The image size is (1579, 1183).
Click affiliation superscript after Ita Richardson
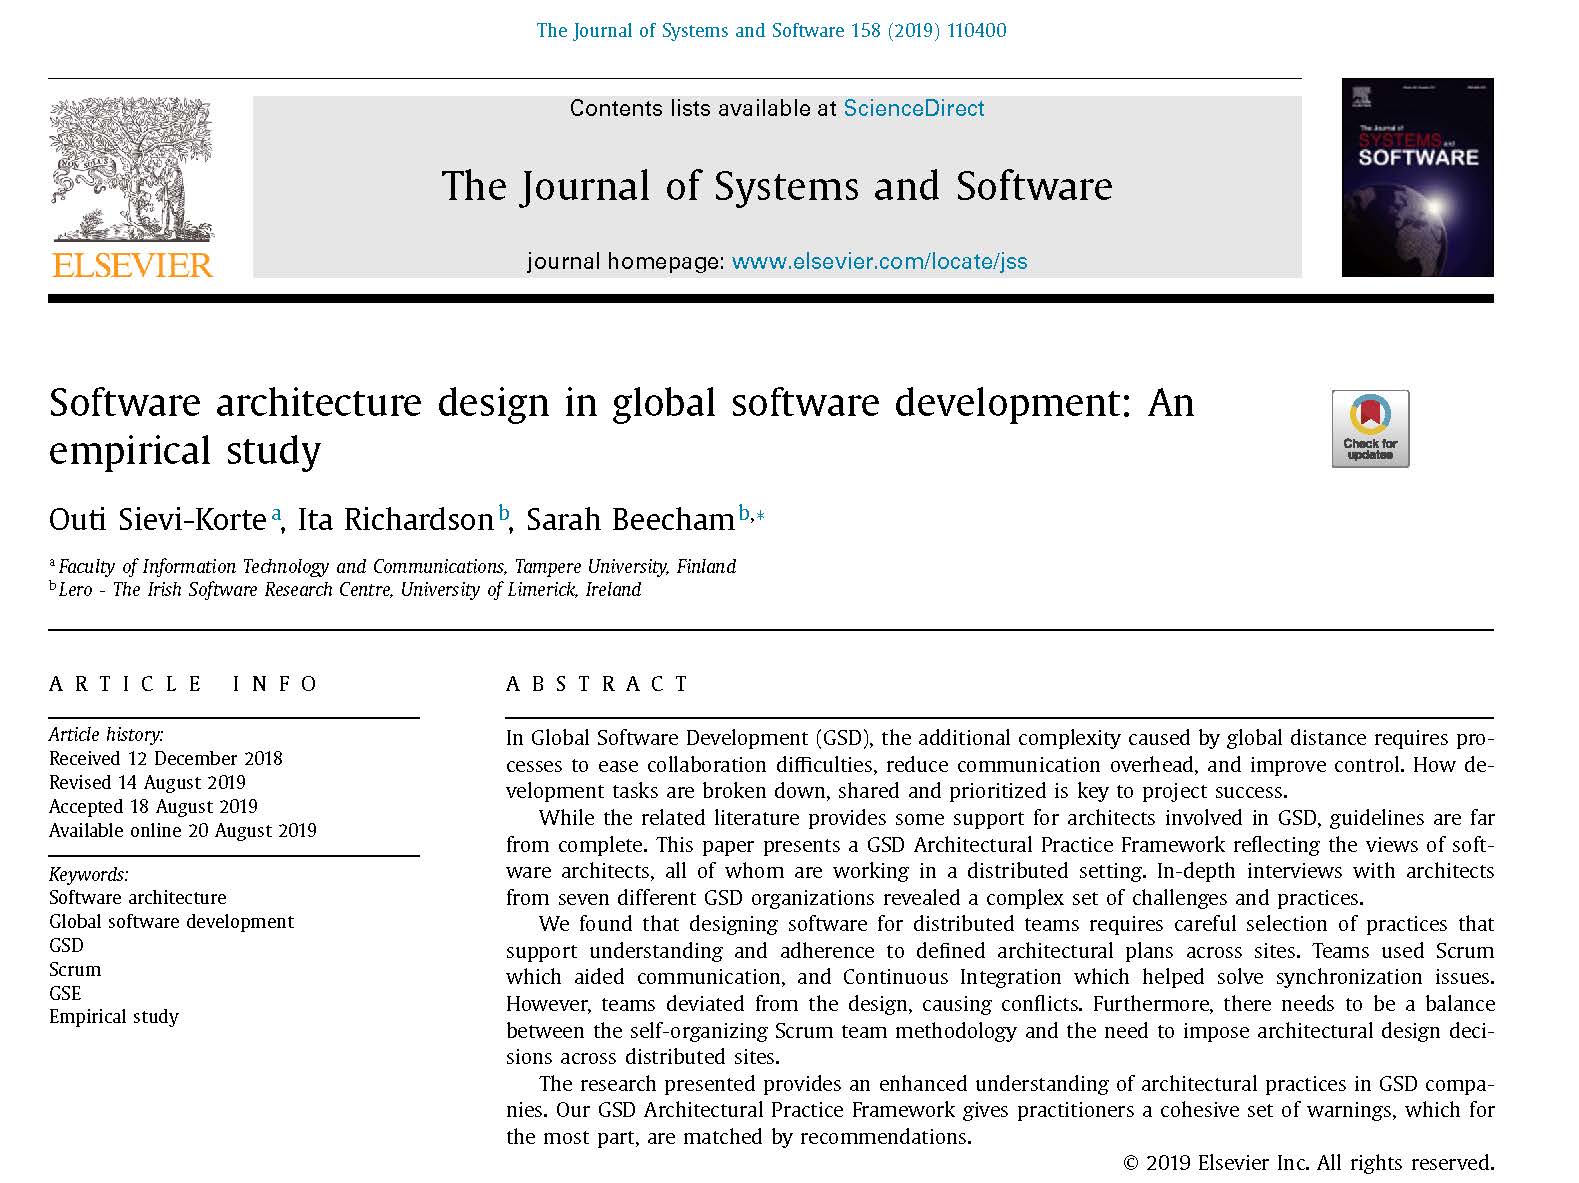click(504, 513)
